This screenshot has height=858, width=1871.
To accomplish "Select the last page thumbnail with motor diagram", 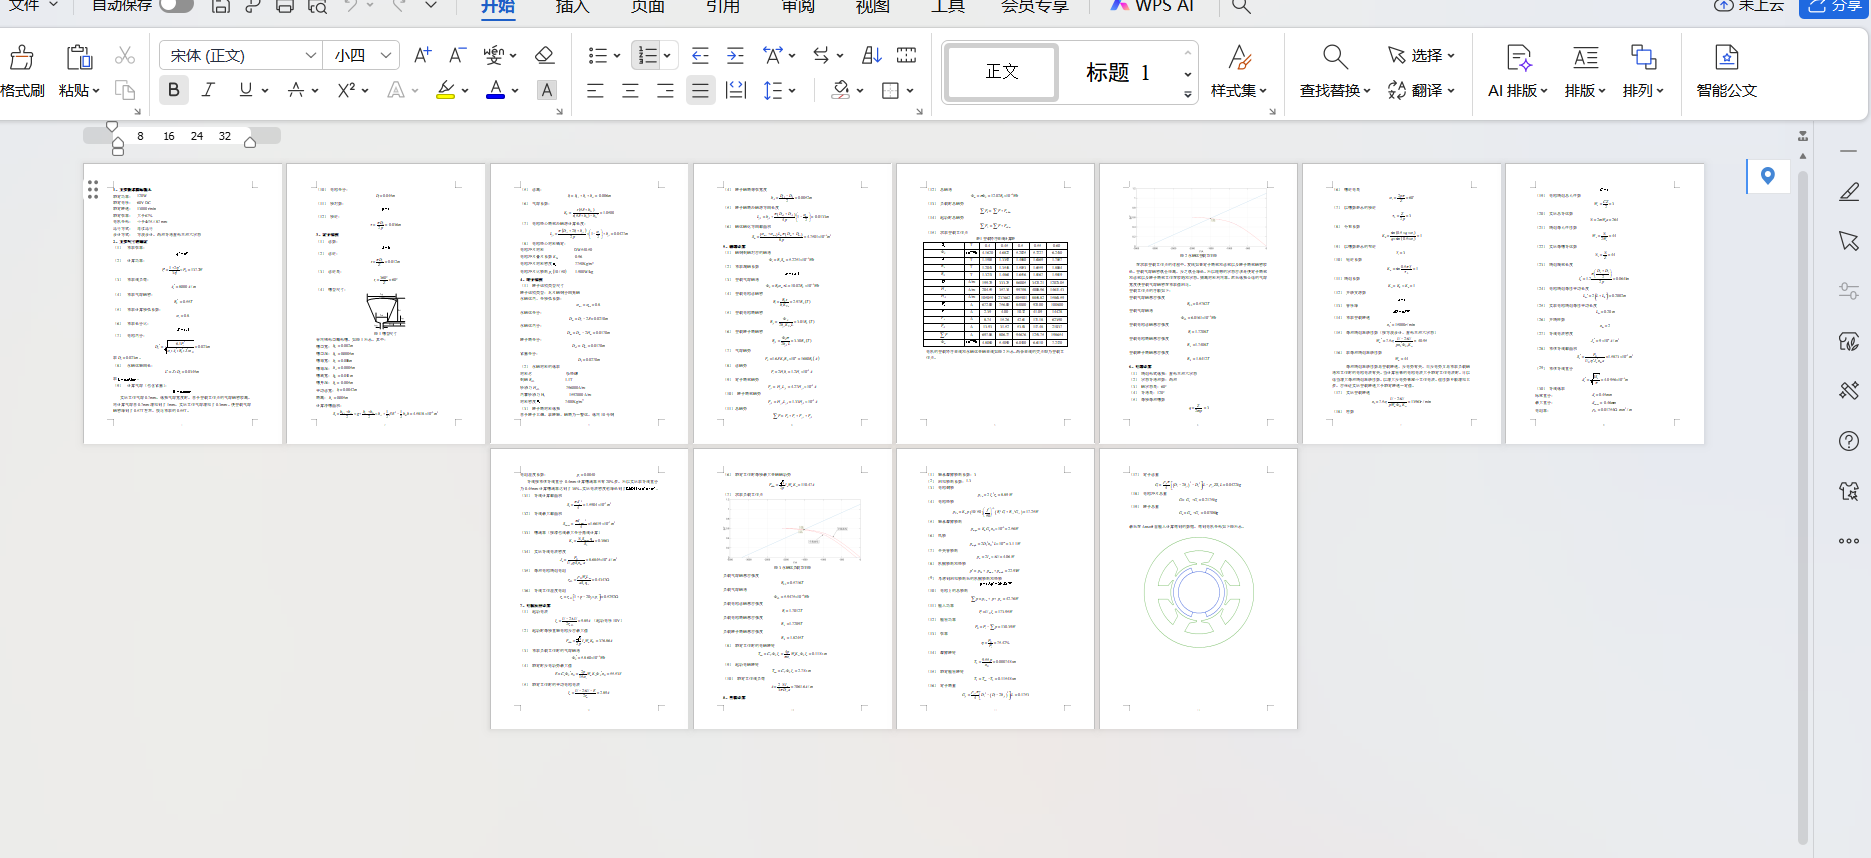I will [x=1198, y=589].
